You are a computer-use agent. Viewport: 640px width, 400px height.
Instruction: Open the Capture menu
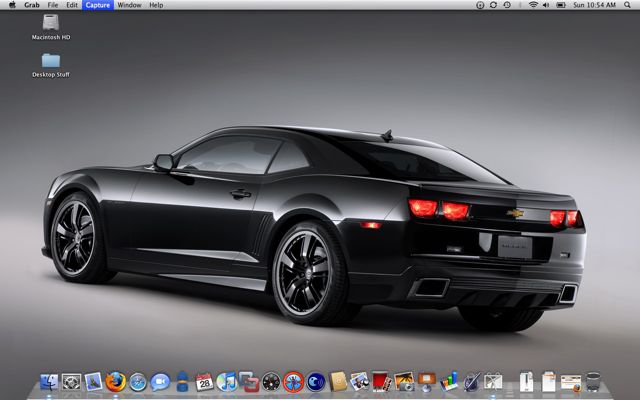point(97,5)
